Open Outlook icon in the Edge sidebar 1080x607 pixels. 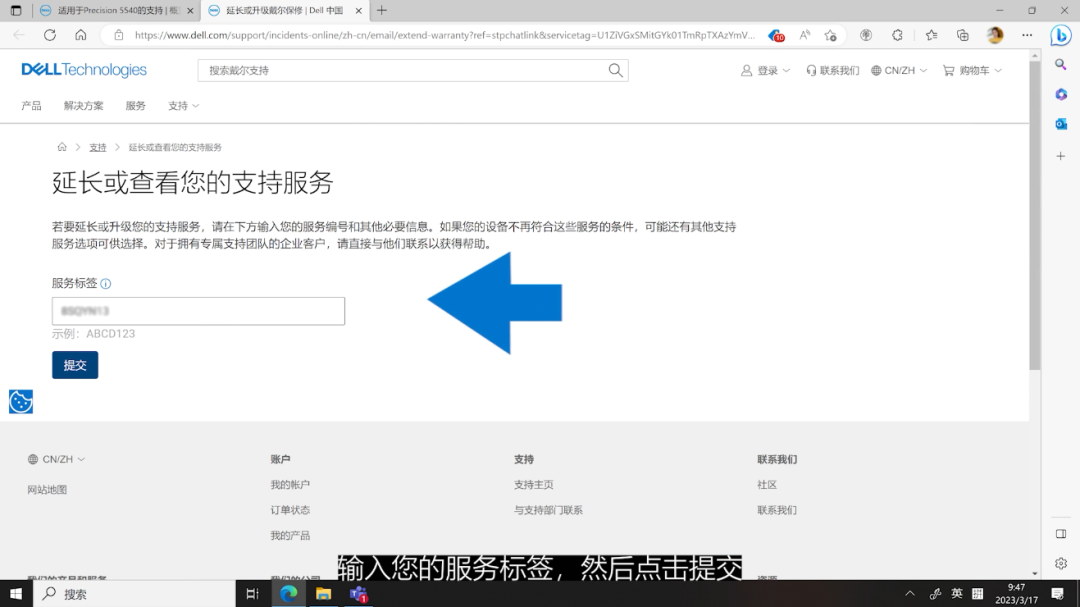(x=1061, y=124)
